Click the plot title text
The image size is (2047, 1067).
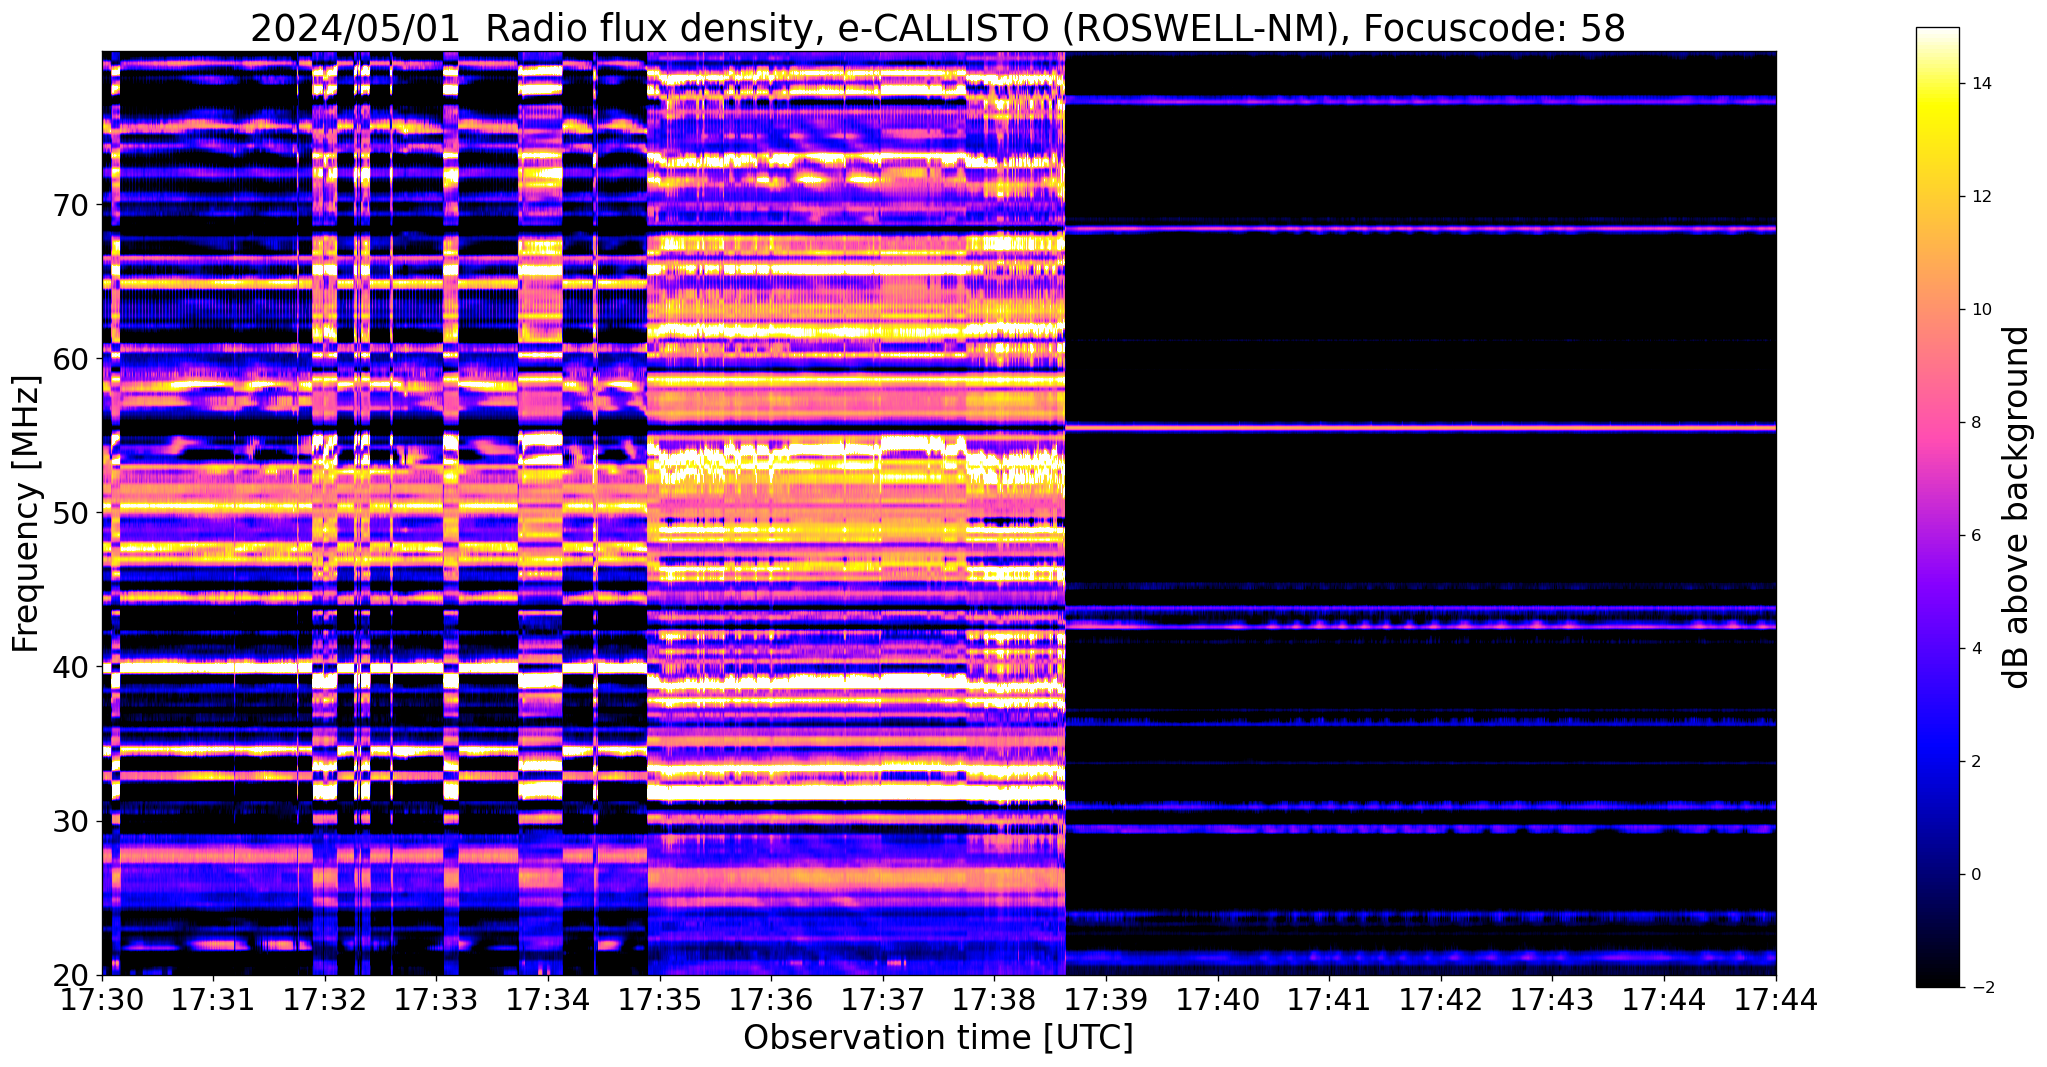pos(937,28)
